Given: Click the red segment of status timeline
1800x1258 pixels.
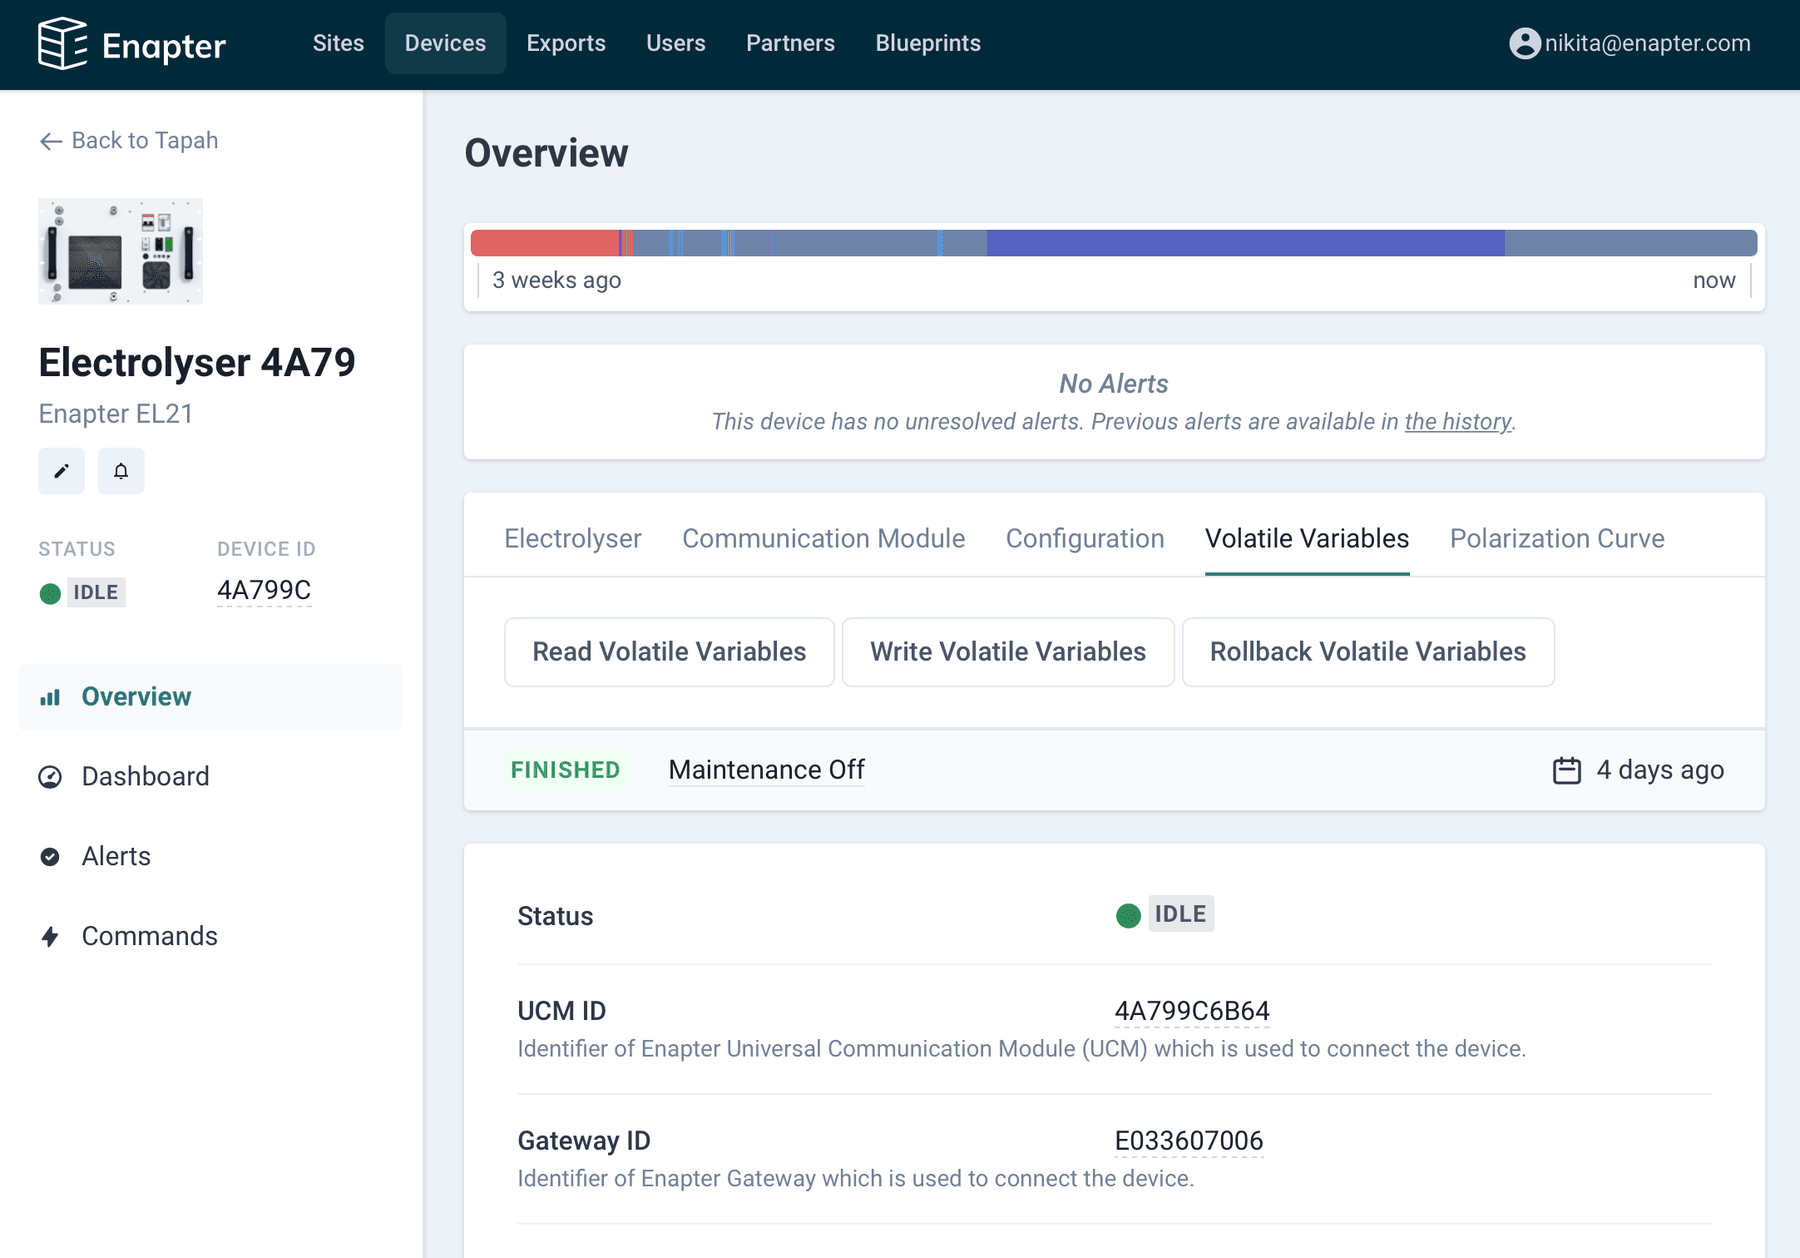Looking at the screenshot, I should click(544, 243).
